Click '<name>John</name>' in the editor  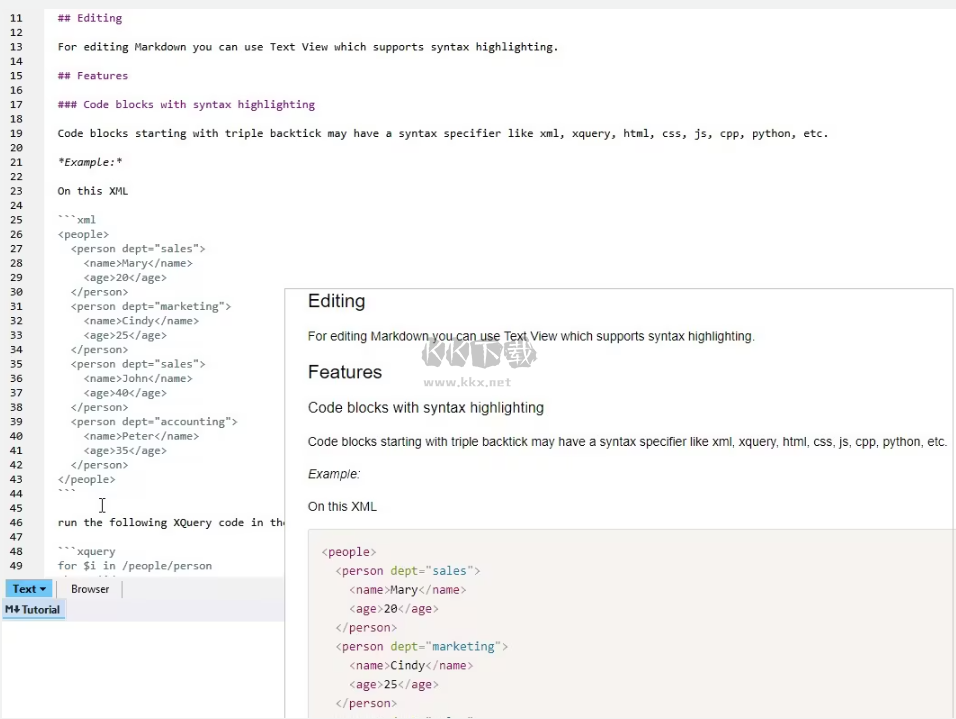138,378
